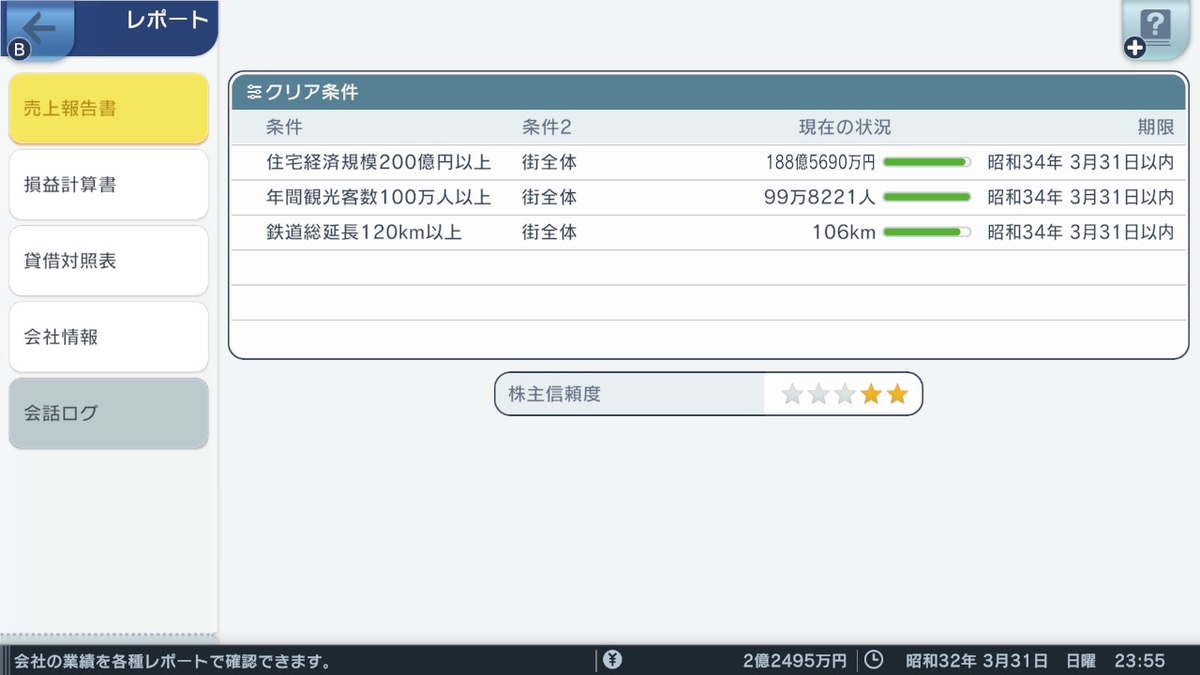Image resolution: width=1200 pixels, height=675 pixels.
Task: Click the レポート title
Action: [167, 20]
